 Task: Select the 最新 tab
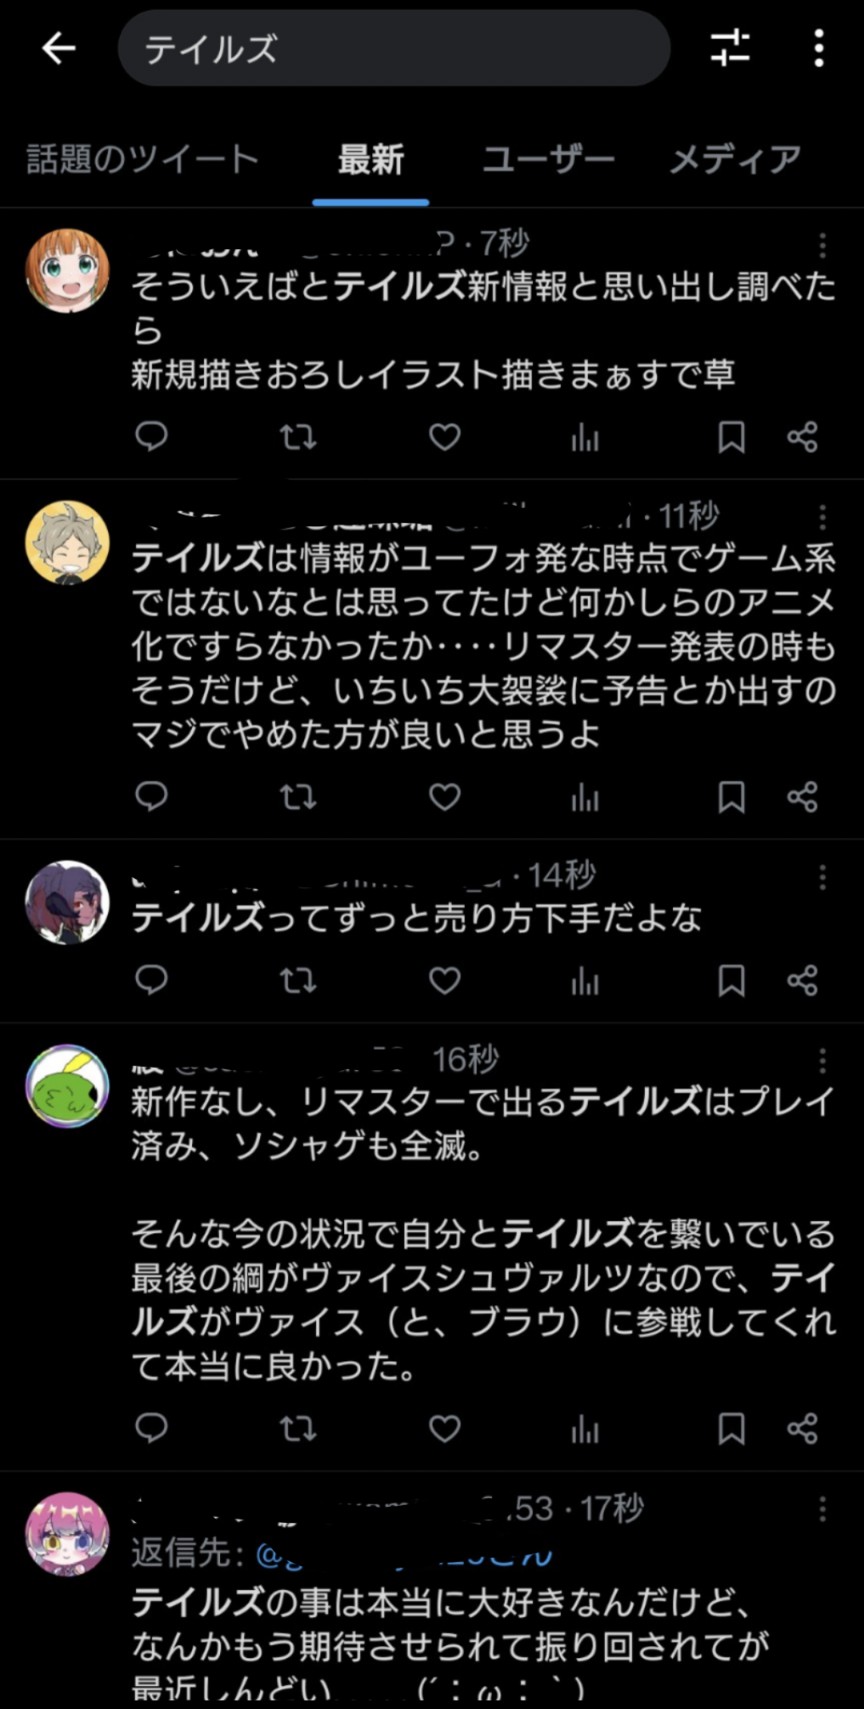[x=371, y=159]
